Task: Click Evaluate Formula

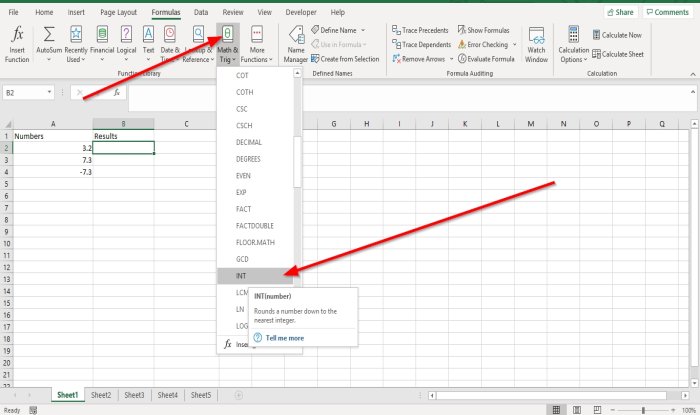Action: click(x=486, y=58)
